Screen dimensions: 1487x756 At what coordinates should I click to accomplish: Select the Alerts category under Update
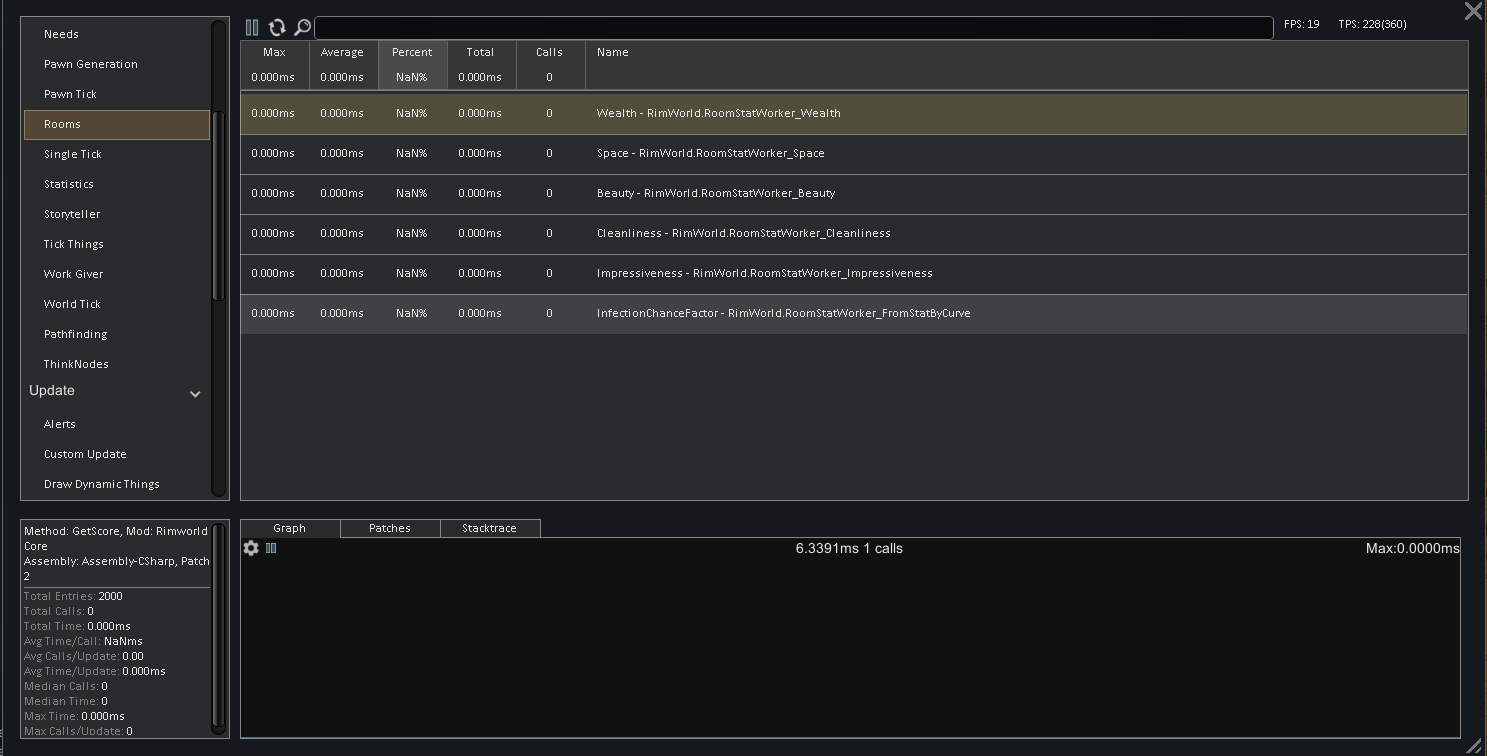coord(117,424)
